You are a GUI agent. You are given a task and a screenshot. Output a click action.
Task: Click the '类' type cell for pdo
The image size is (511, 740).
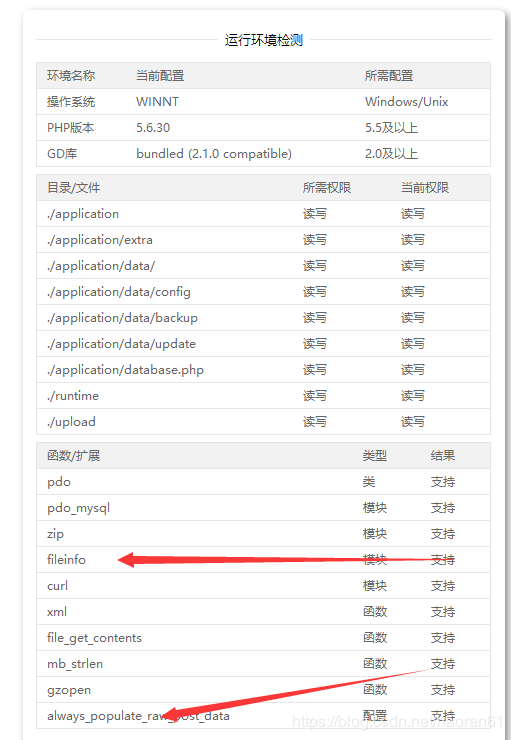[x=369, y=482]
